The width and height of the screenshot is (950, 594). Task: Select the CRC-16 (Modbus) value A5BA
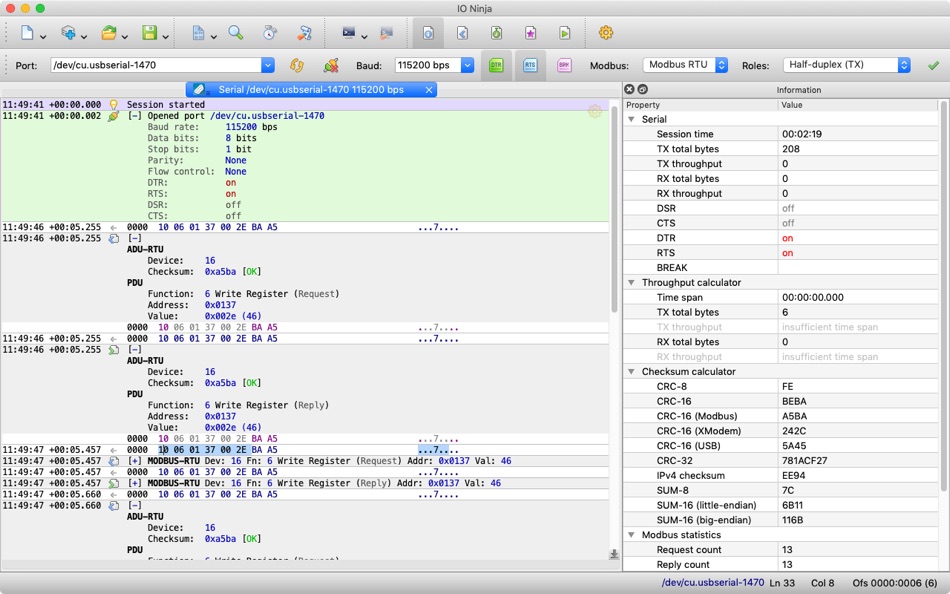[x=794, y=416]
